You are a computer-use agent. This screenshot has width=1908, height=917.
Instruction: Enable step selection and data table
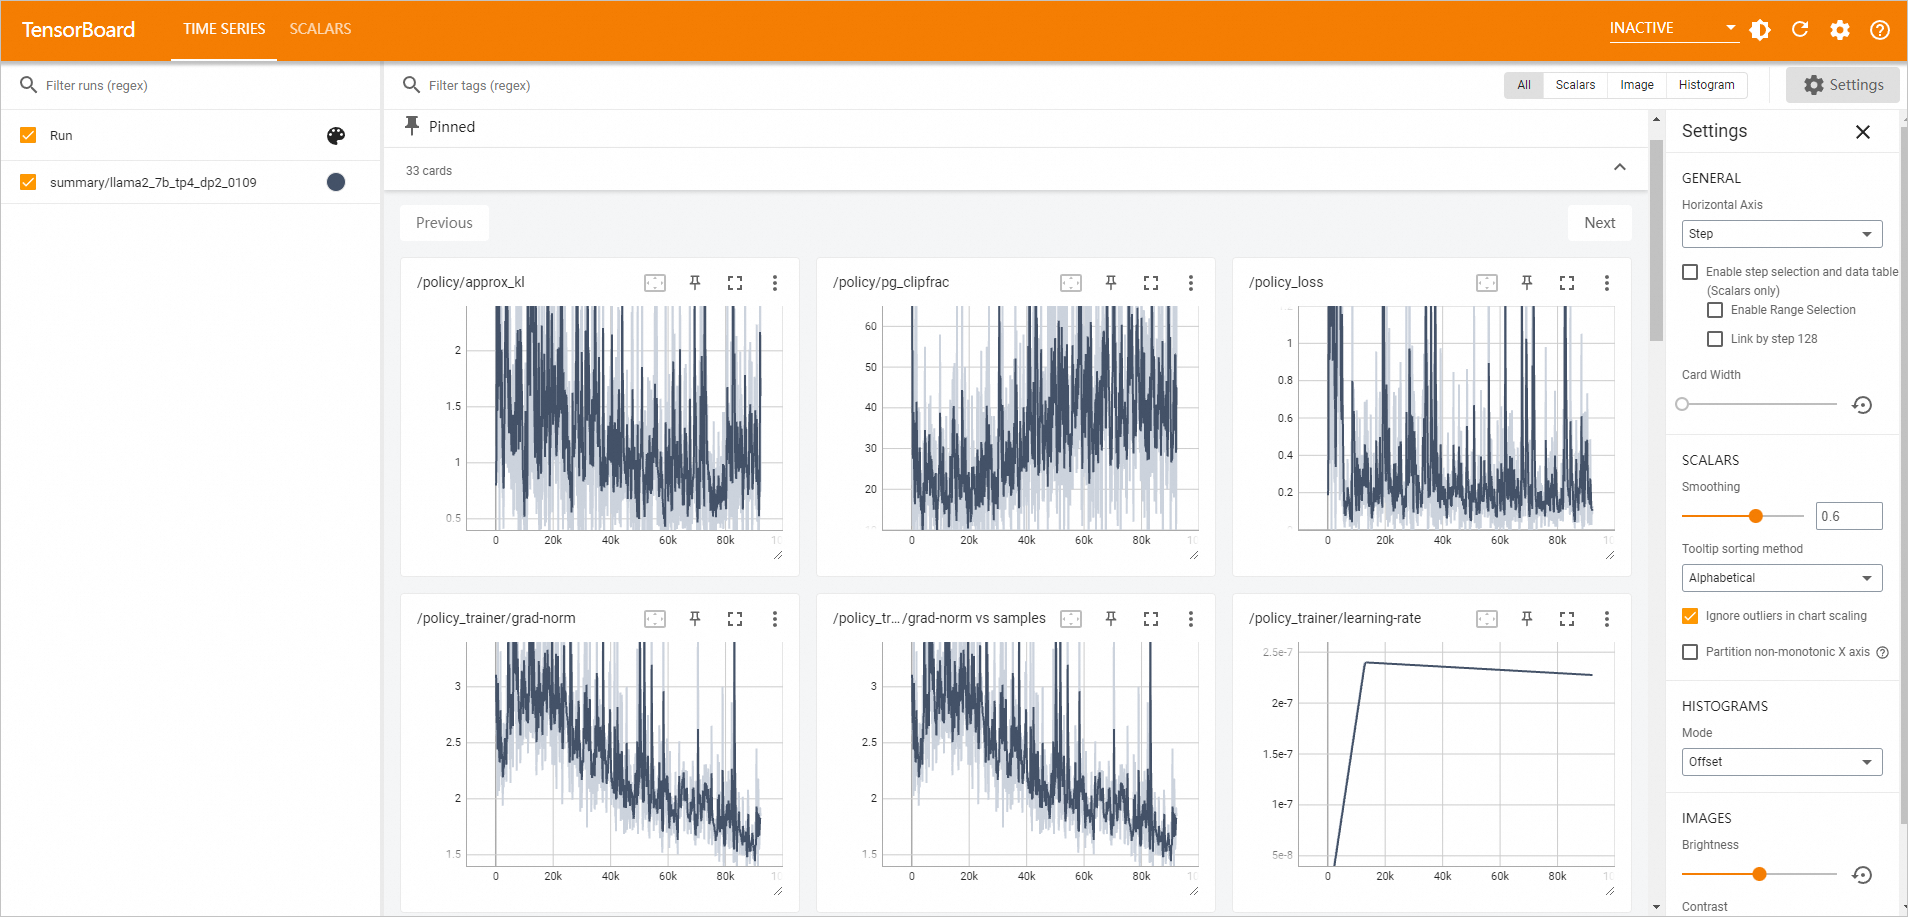(x=1690, y=272)
